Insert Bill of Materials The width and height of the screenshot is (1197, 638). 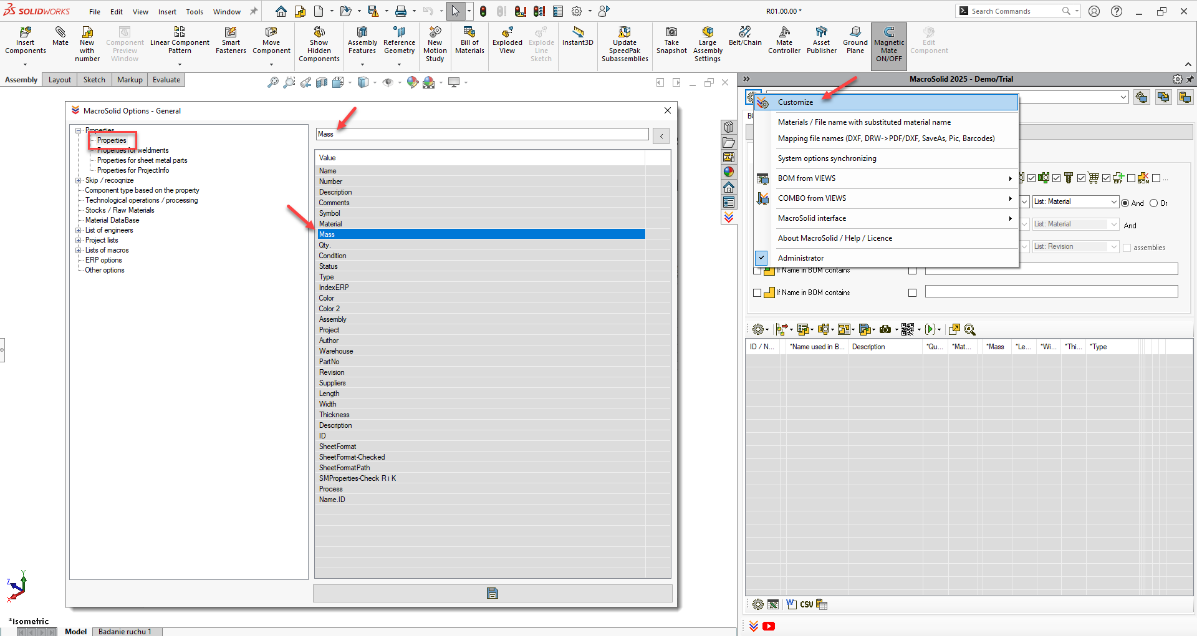point(469,40)
